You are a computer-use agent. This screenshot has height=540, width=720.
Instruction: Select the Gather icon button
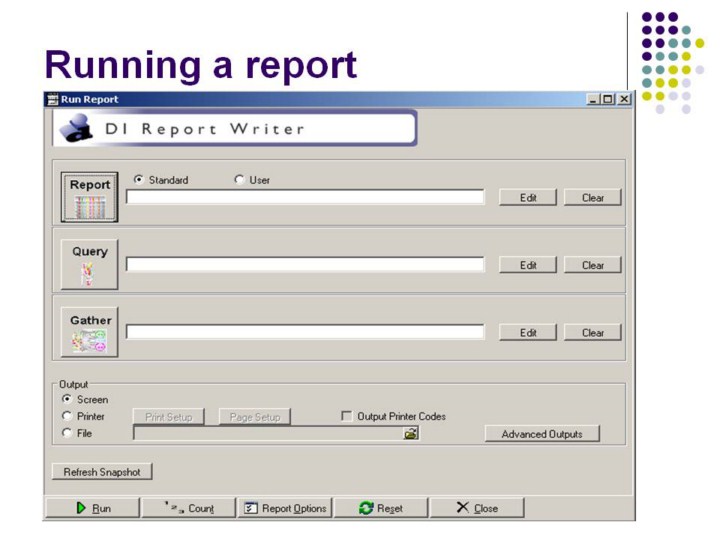tap(90, 332)
